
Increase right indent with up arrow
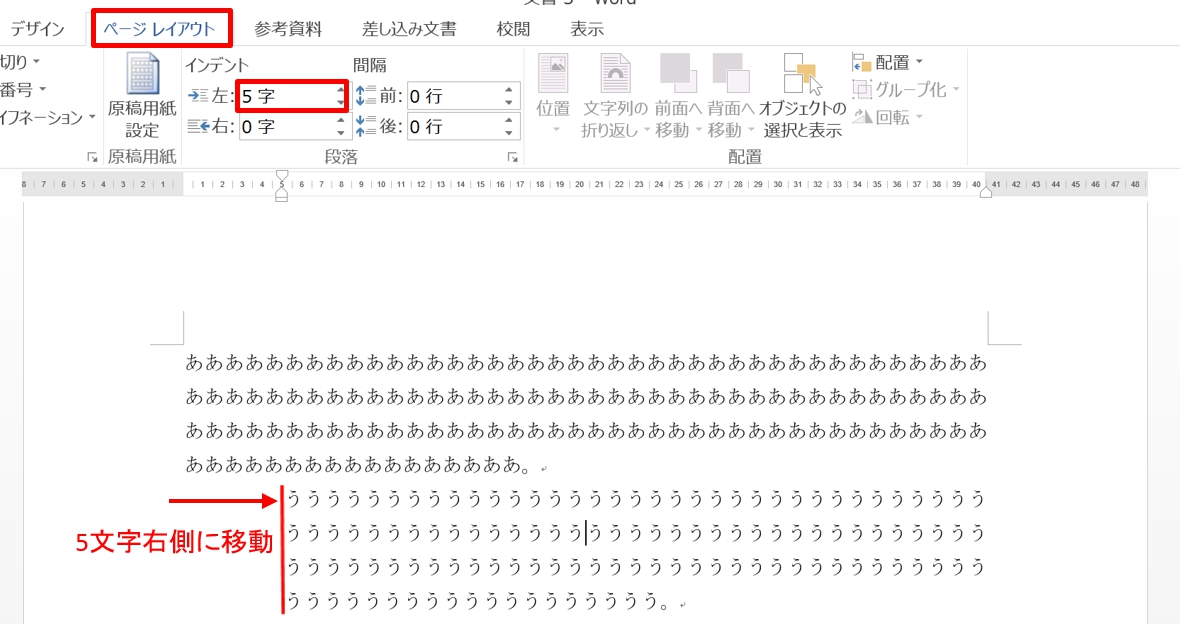pyautogui.click(x=341, y=120)
